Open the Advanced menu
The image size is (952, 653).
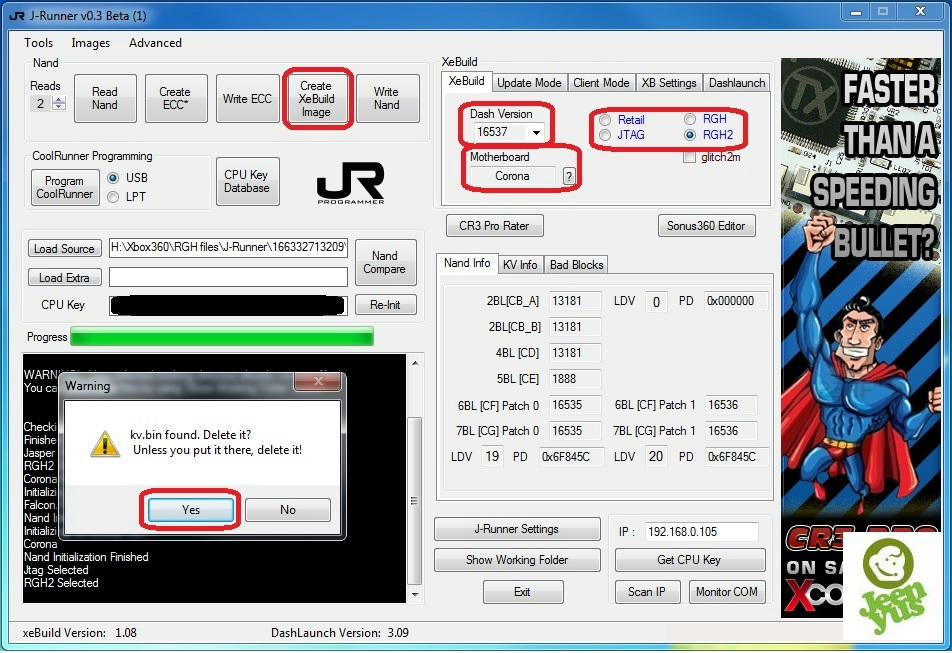click(x=155, y=43)
